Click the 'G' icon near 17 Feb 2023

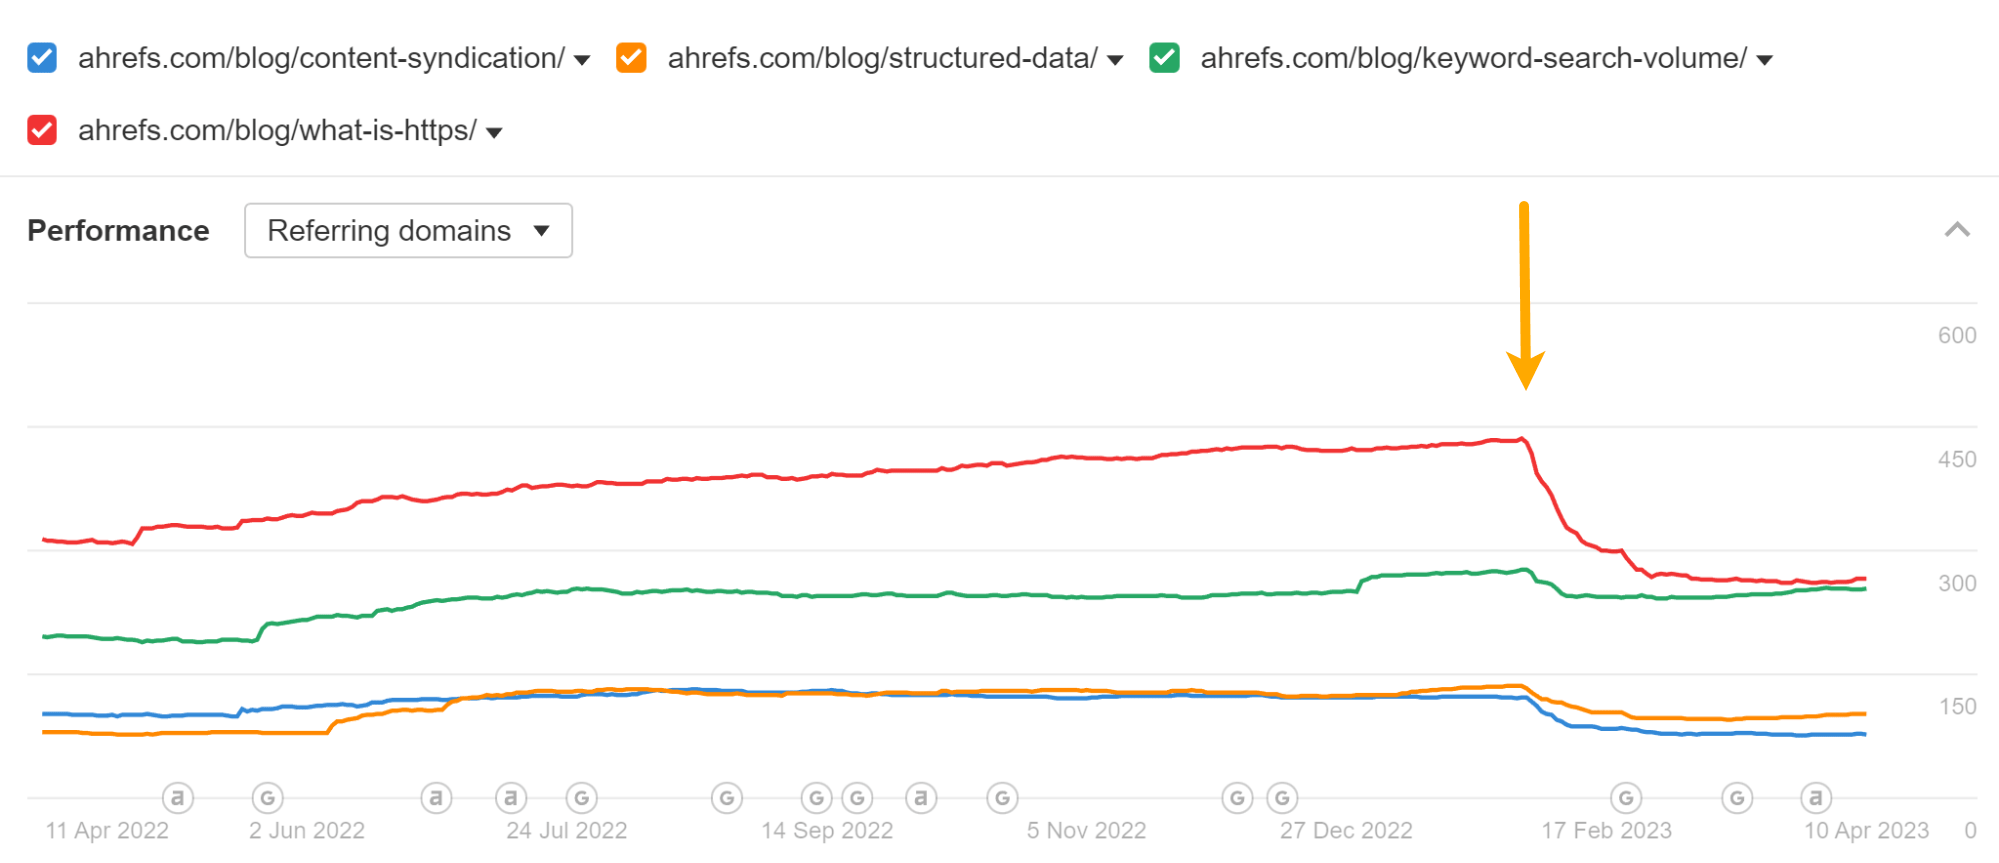point(1625,797)
